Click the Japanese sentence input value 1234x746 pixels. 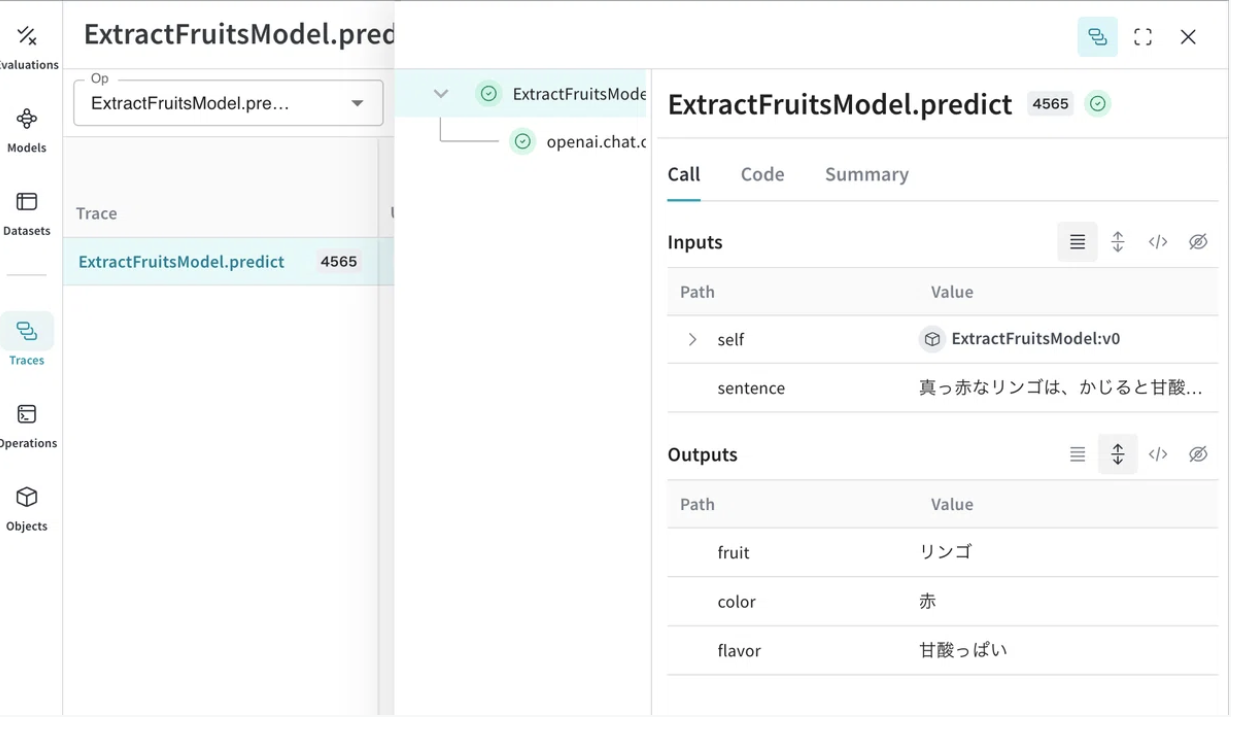point(1060,388)
